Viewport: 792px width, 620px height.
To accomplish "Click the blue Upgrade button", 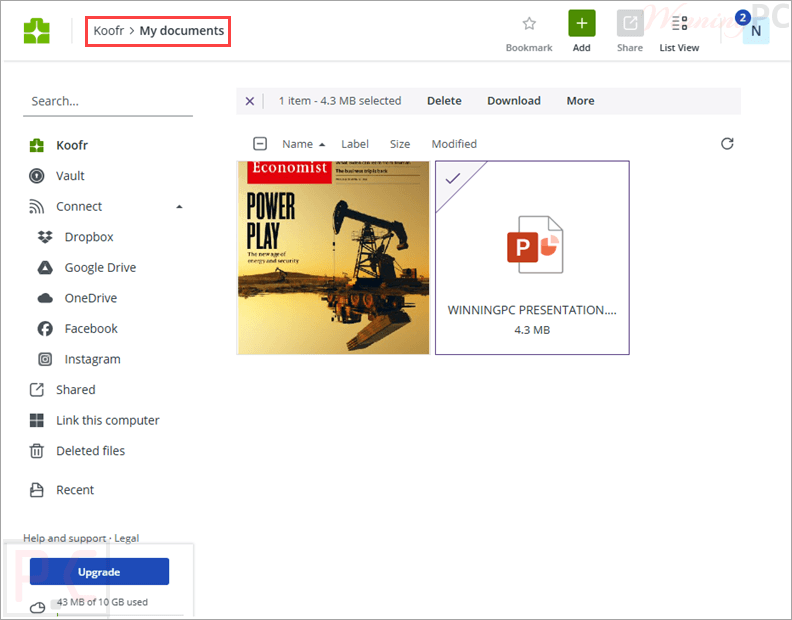I will click(x=99, y=571).
